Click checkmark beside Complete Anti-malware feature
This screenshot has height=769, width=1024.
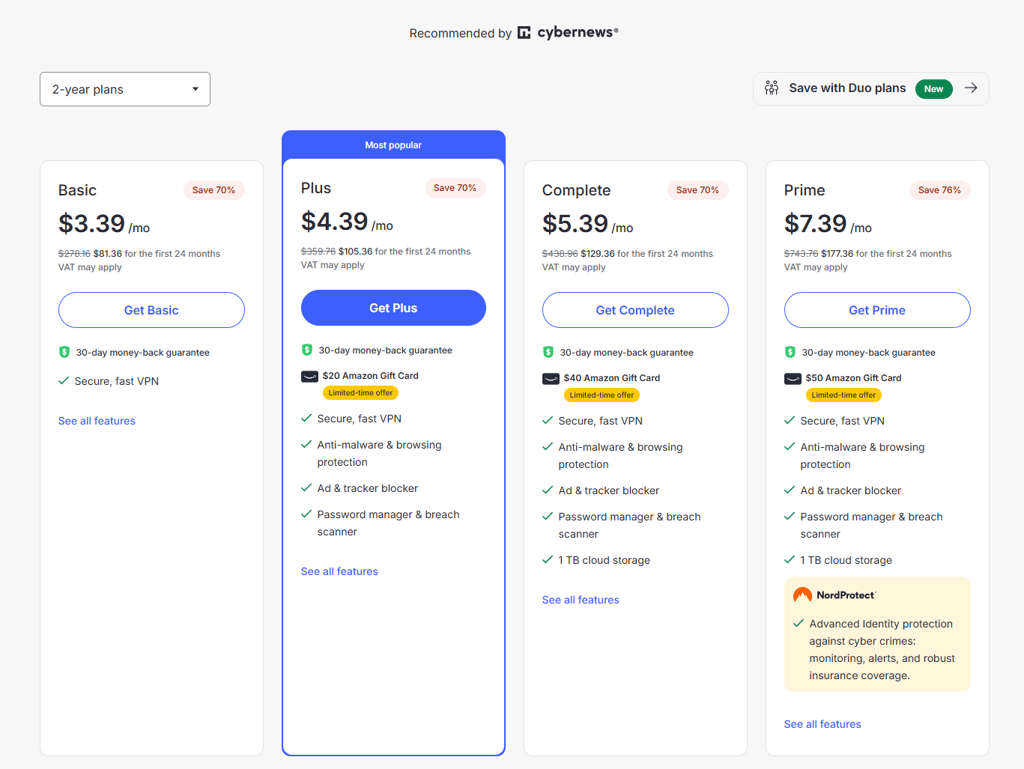547,447
